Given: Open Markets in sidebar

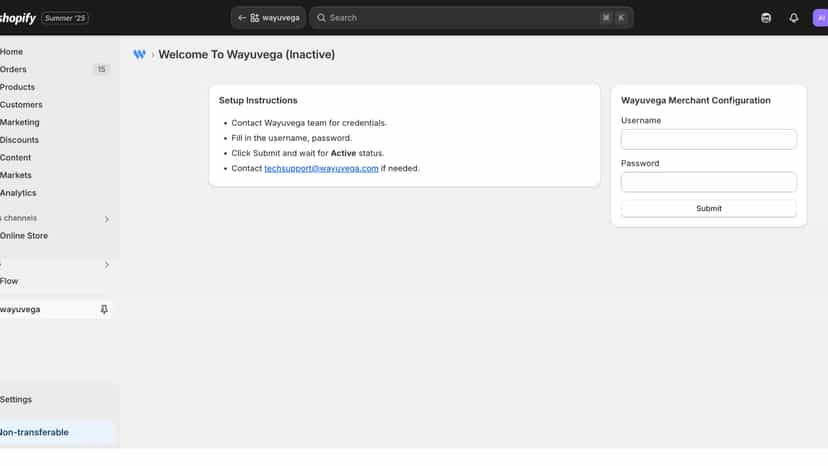Looking at the screenshot, I should 16,175.
